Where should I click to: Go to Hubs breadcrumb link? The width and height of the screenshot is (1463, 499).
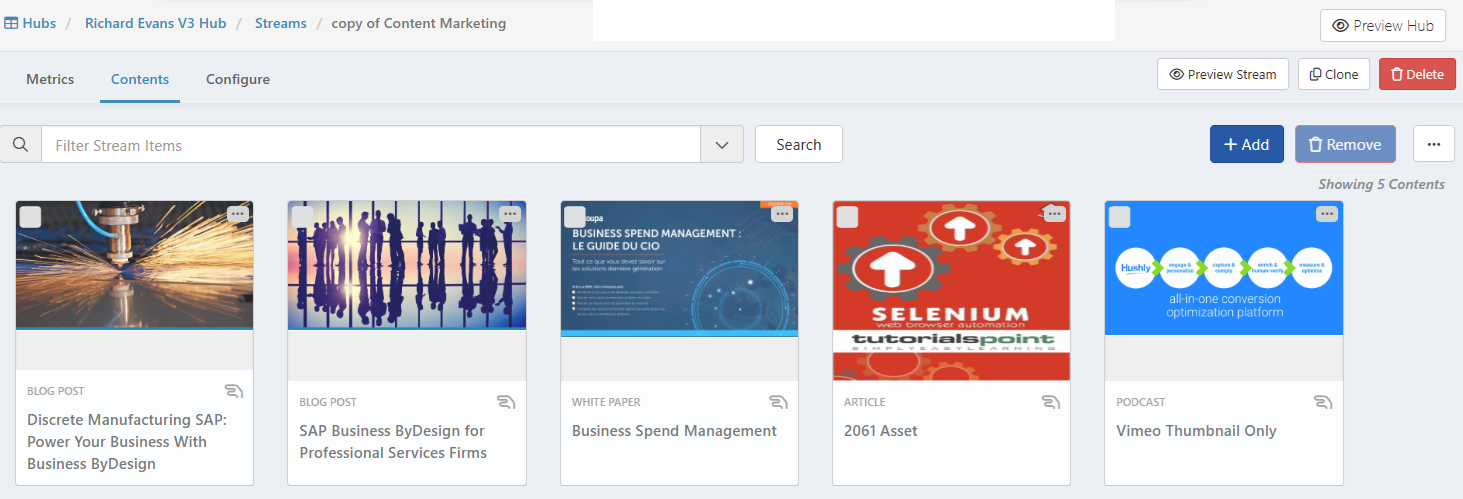[39, 23]
